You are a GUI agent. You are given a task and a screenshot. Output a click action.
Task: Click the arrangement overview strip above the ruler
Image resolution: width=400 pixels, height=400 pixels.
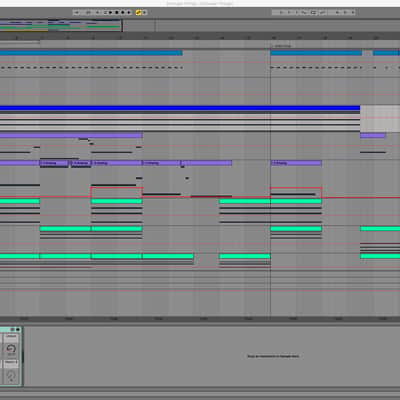(200, 26)
